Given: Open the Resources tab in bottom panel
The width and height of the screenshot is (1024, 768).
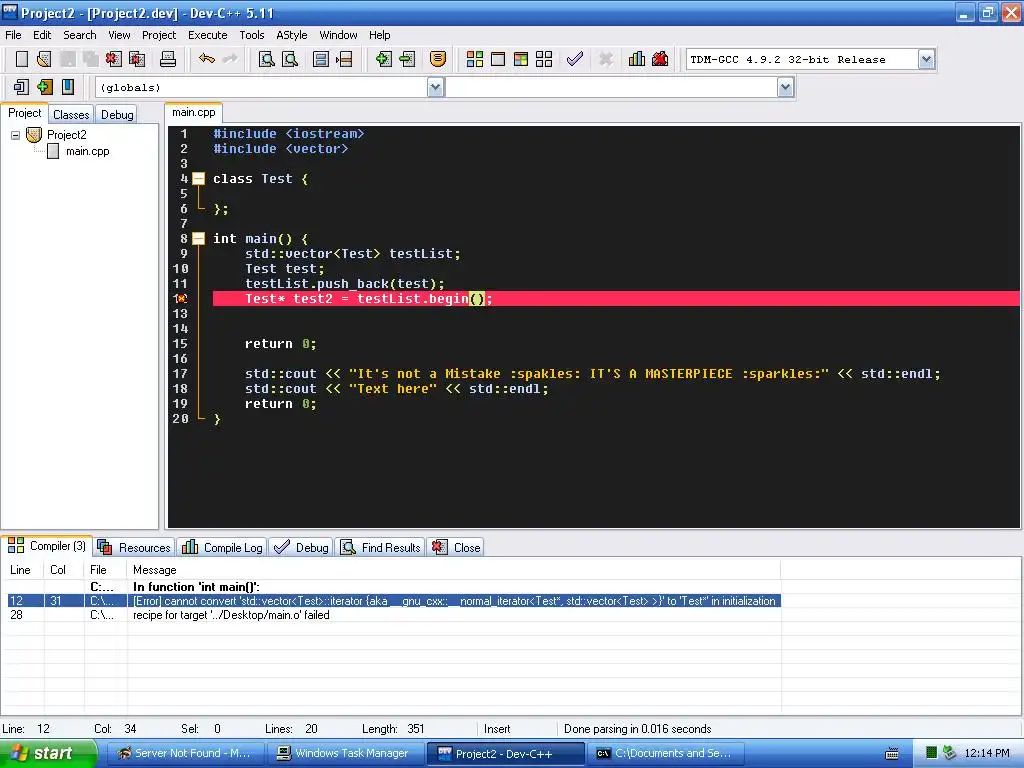Looking at the screenshot, I should coord(135,547).
